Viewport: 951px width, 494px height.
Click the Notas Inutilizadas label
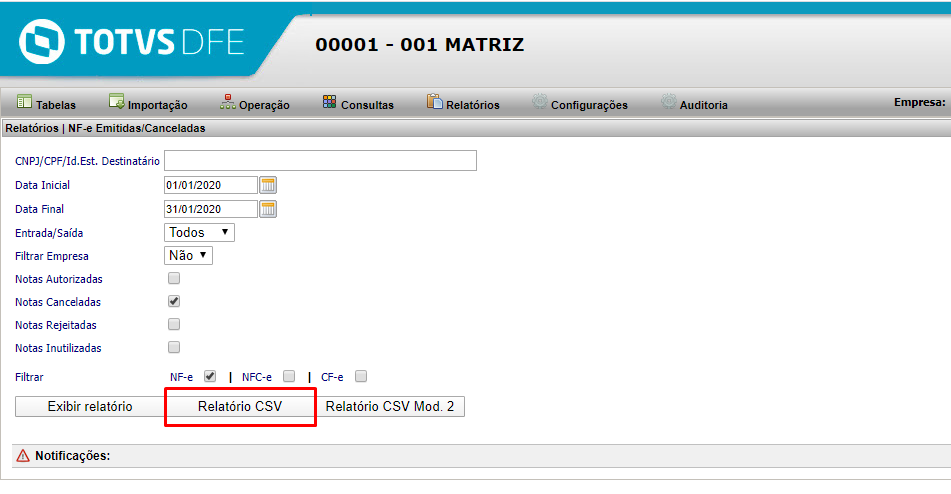tap(58, 348)
